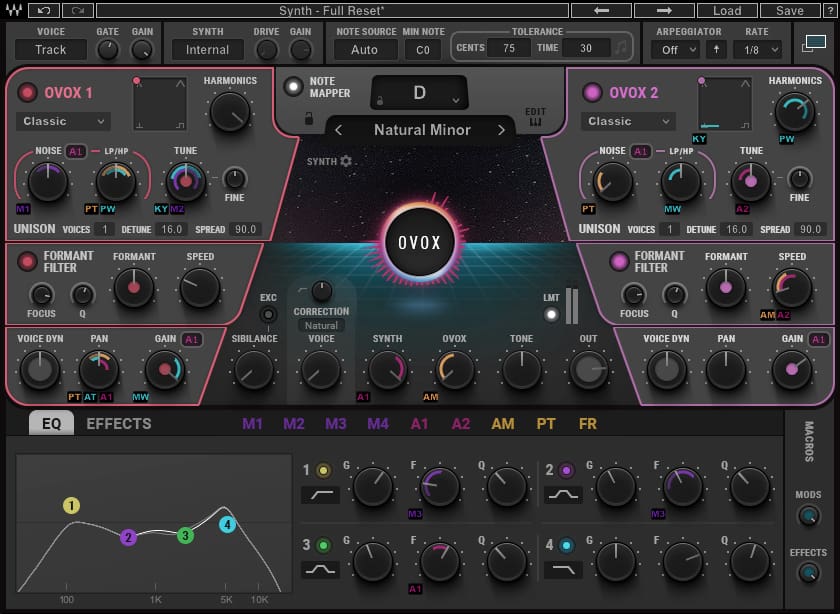This screenshot has height=614, width=840.
Task: Select the band-pass filter shape icon for EQ band 3
Action: (x=321, y=569)
